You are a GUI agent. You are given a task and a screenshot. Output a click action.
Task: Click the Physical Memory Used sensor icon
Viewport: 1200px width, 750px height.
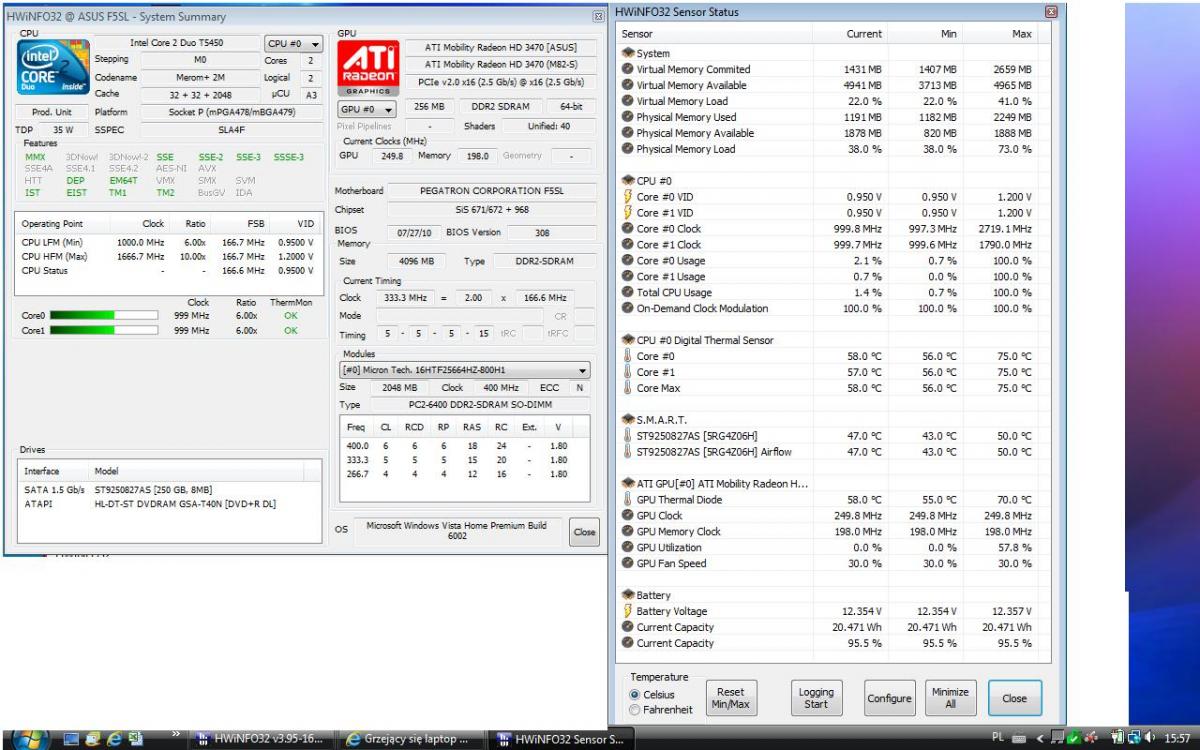click(628, 117)
